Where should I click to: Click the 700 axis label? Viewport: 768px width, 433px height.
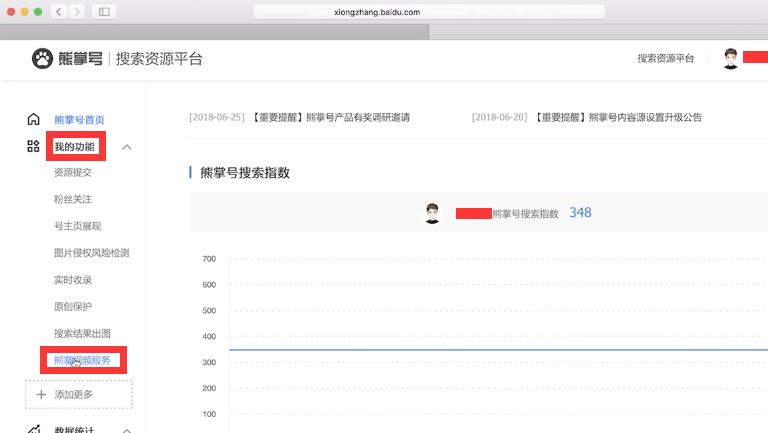coord(209,259)
